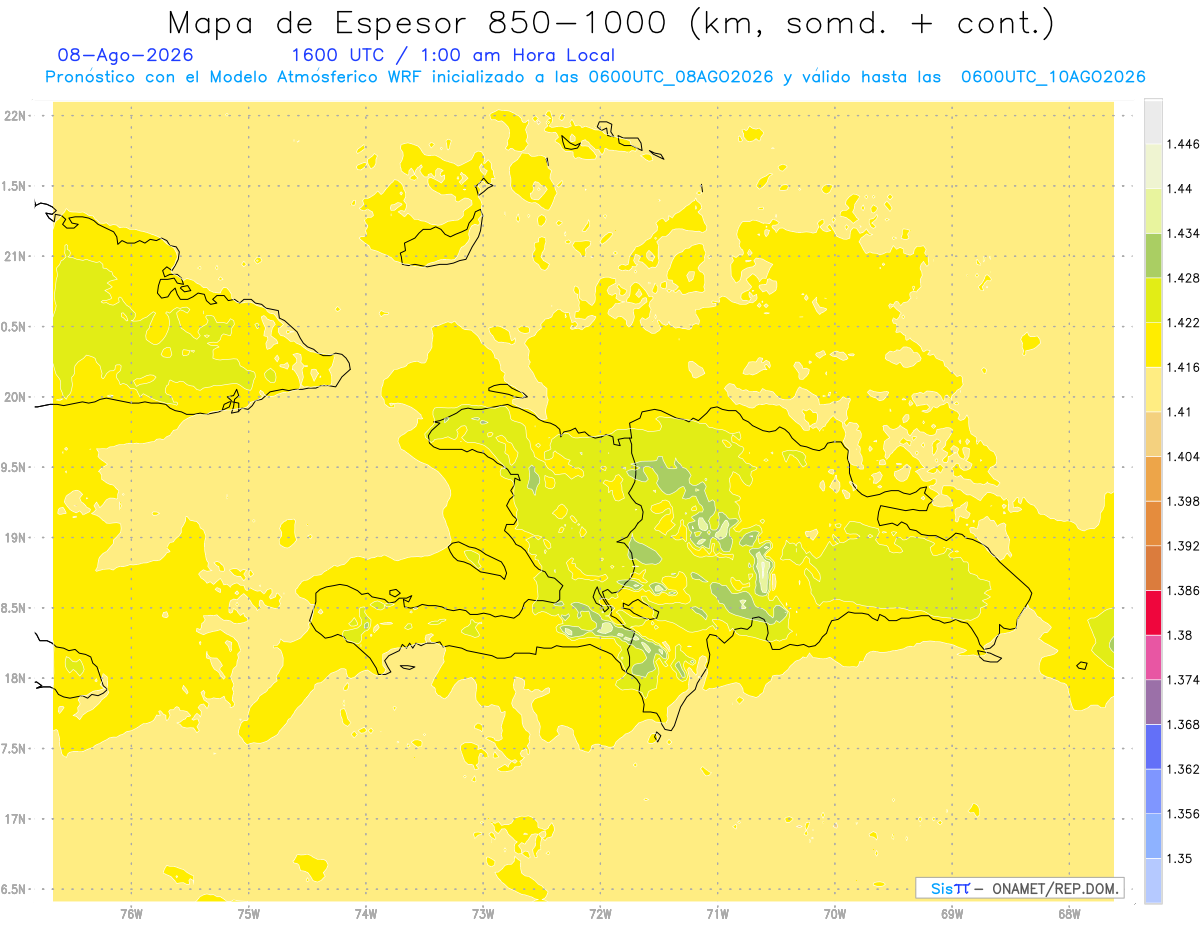This screenshot has height=927, width=1200.
Task: Click the colorbar value '1.434'
Action: tap(1183, 233)
